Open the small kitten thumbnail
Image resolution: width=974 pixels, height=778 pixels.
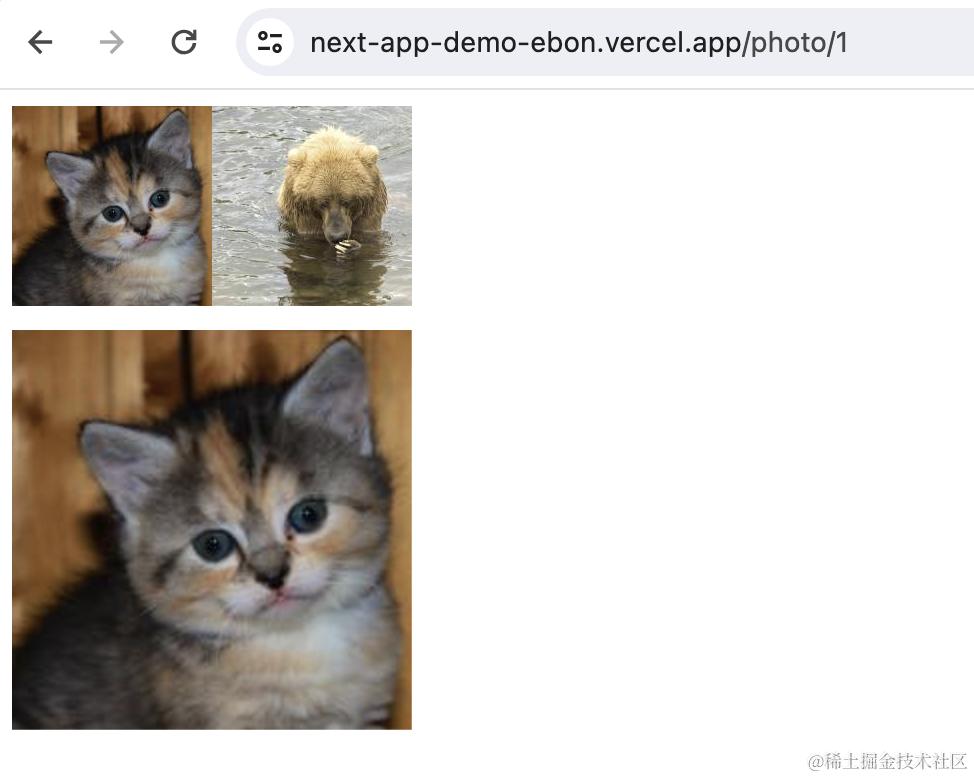112,206
